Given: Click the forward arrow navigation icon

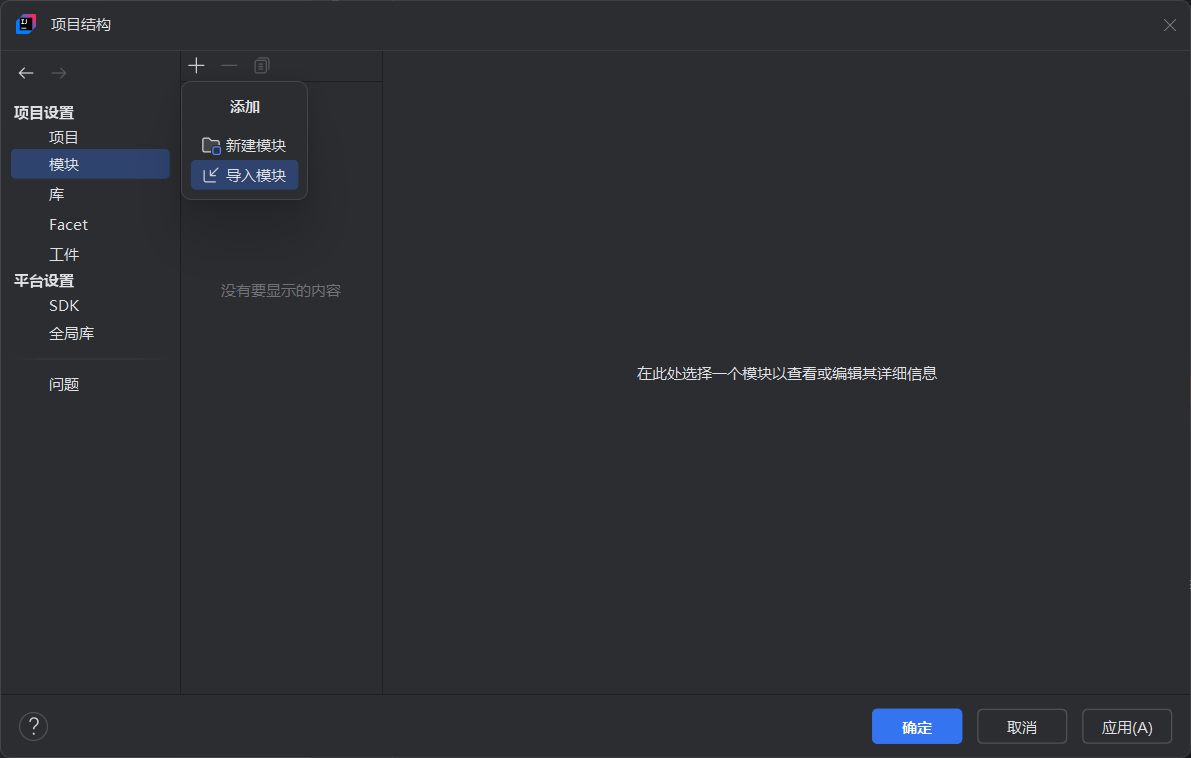Looking at the screenshot, I should click(x=59, y=73).
